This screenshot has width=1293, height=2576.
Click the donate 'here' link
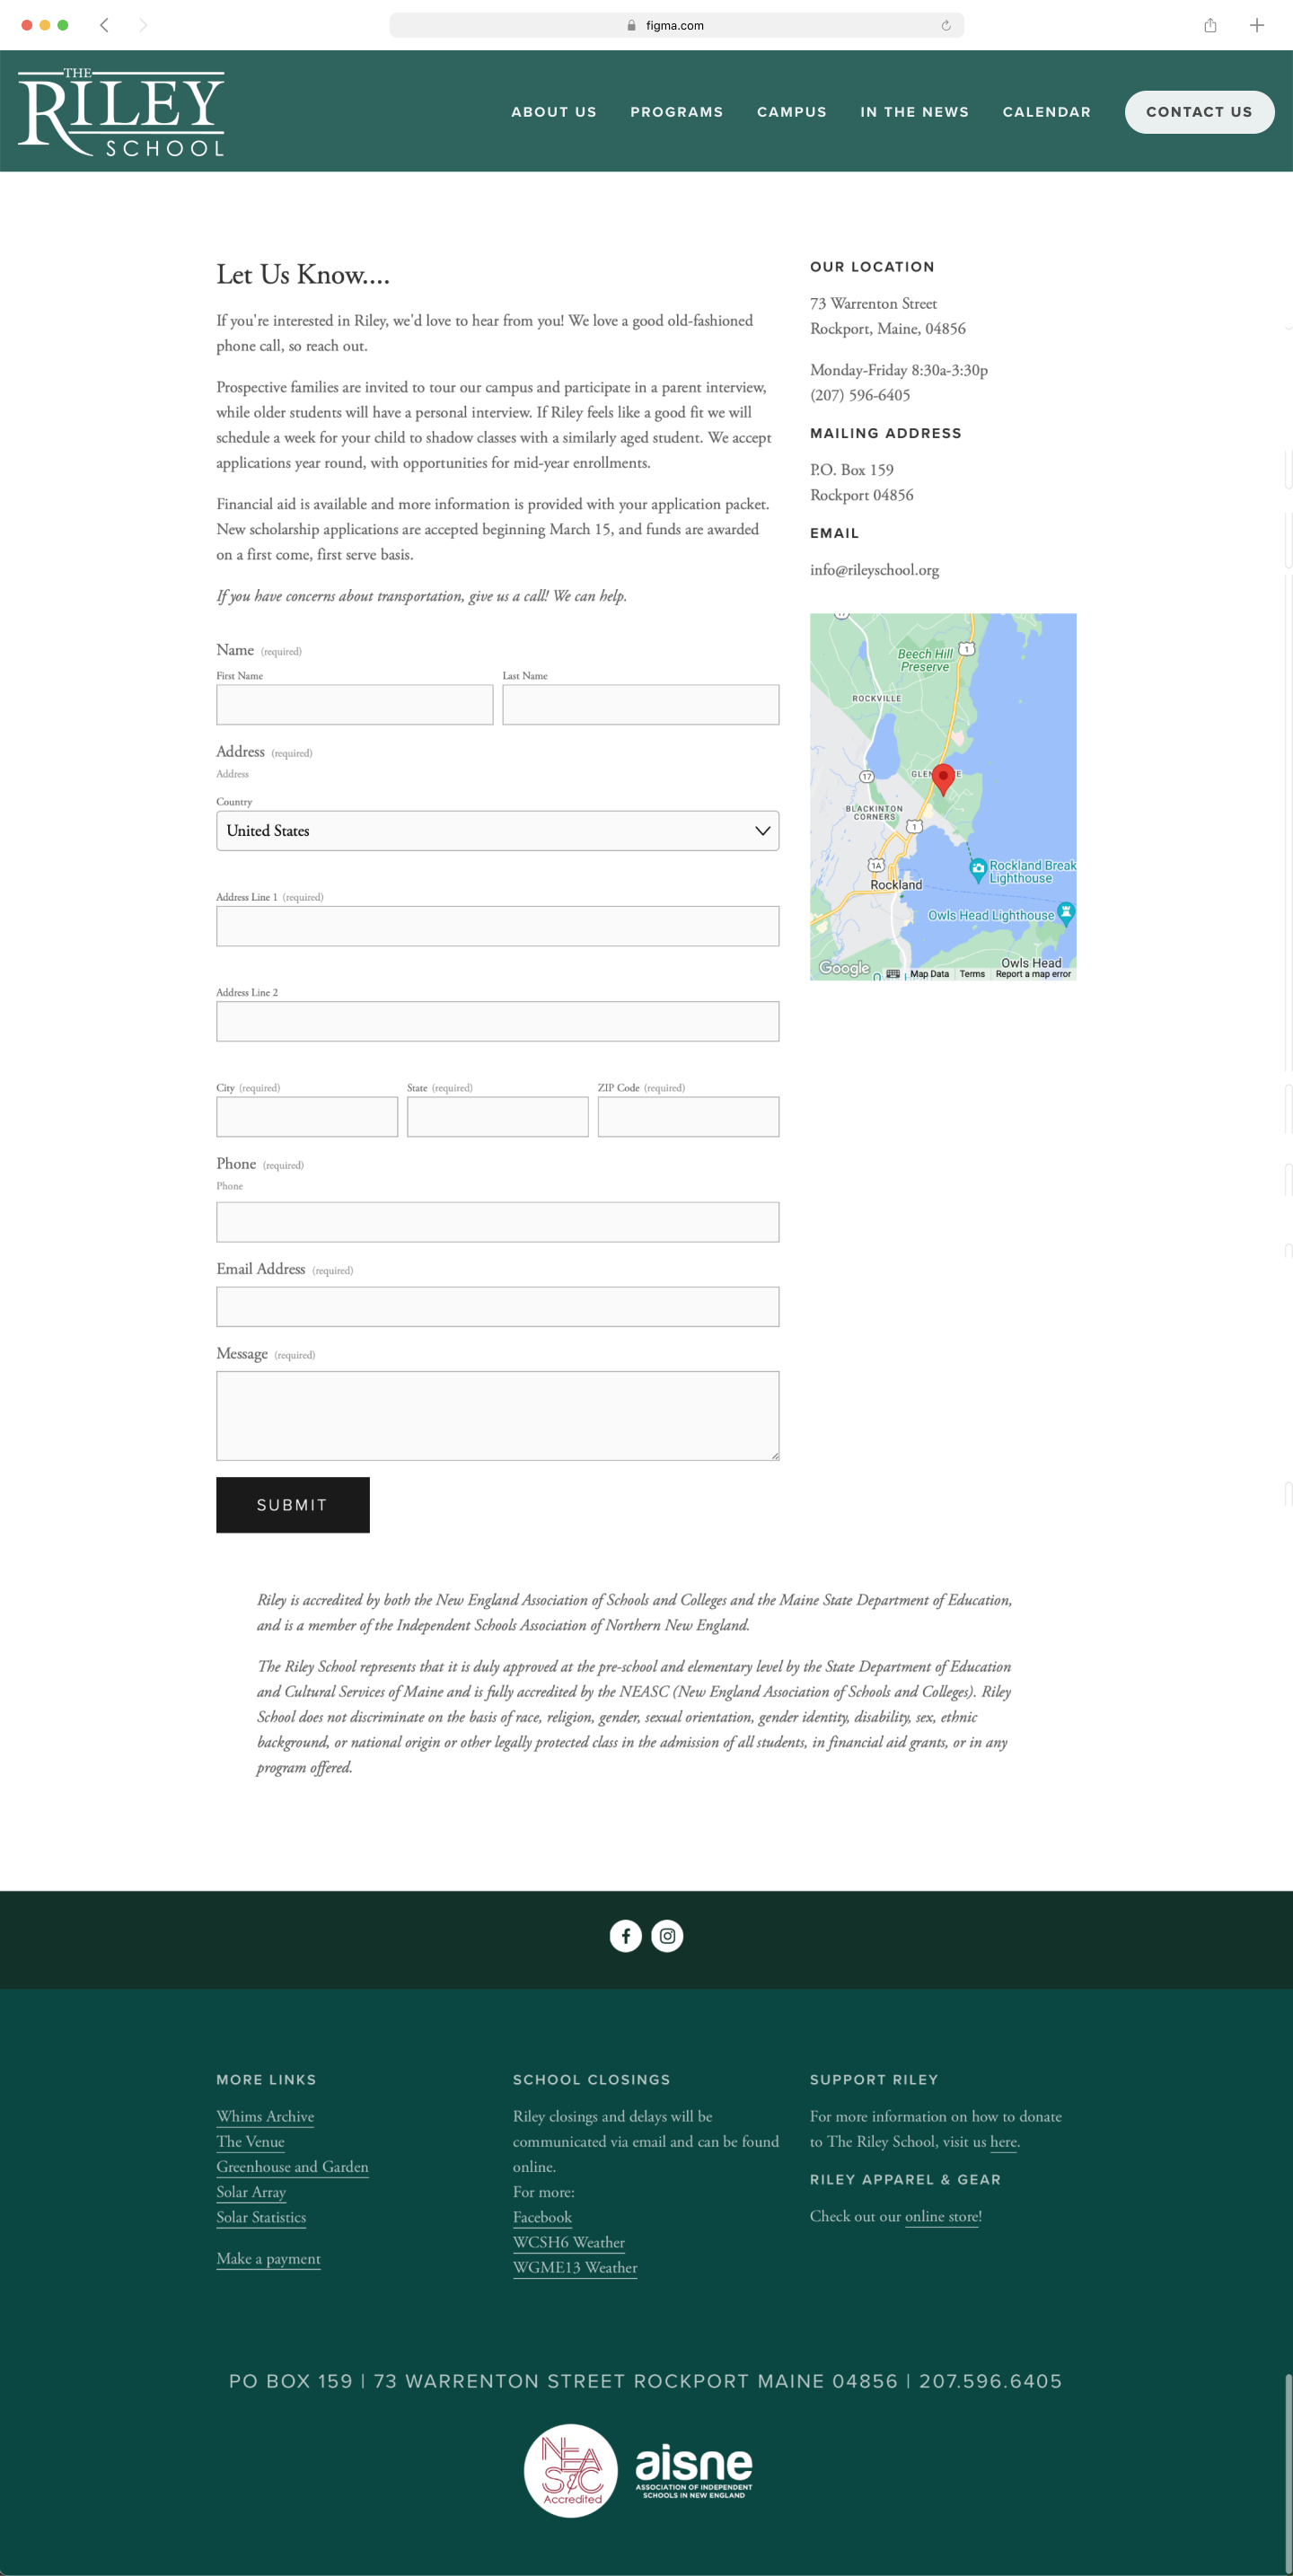[x=1003, y=2142]
